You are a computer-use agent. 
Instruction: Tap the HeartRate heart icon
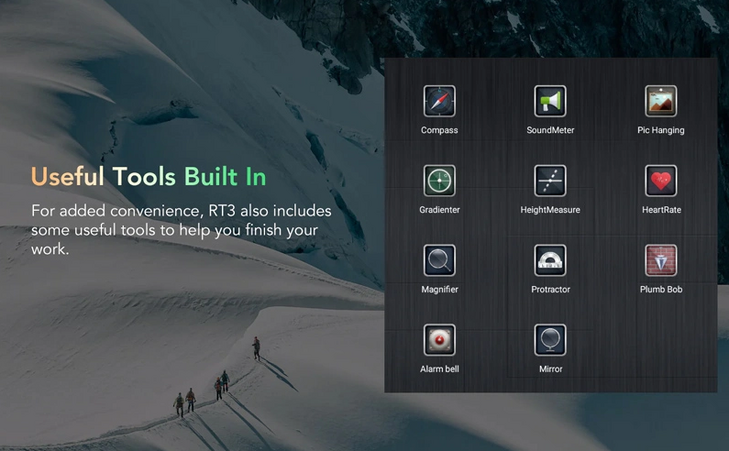[x=661, y=181]
